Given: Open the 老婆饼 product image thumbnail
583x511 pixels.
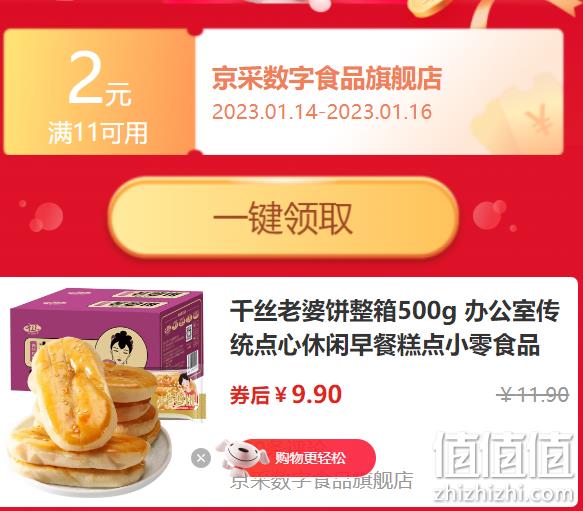Looking at the screenshot, I should pos(108,391).
